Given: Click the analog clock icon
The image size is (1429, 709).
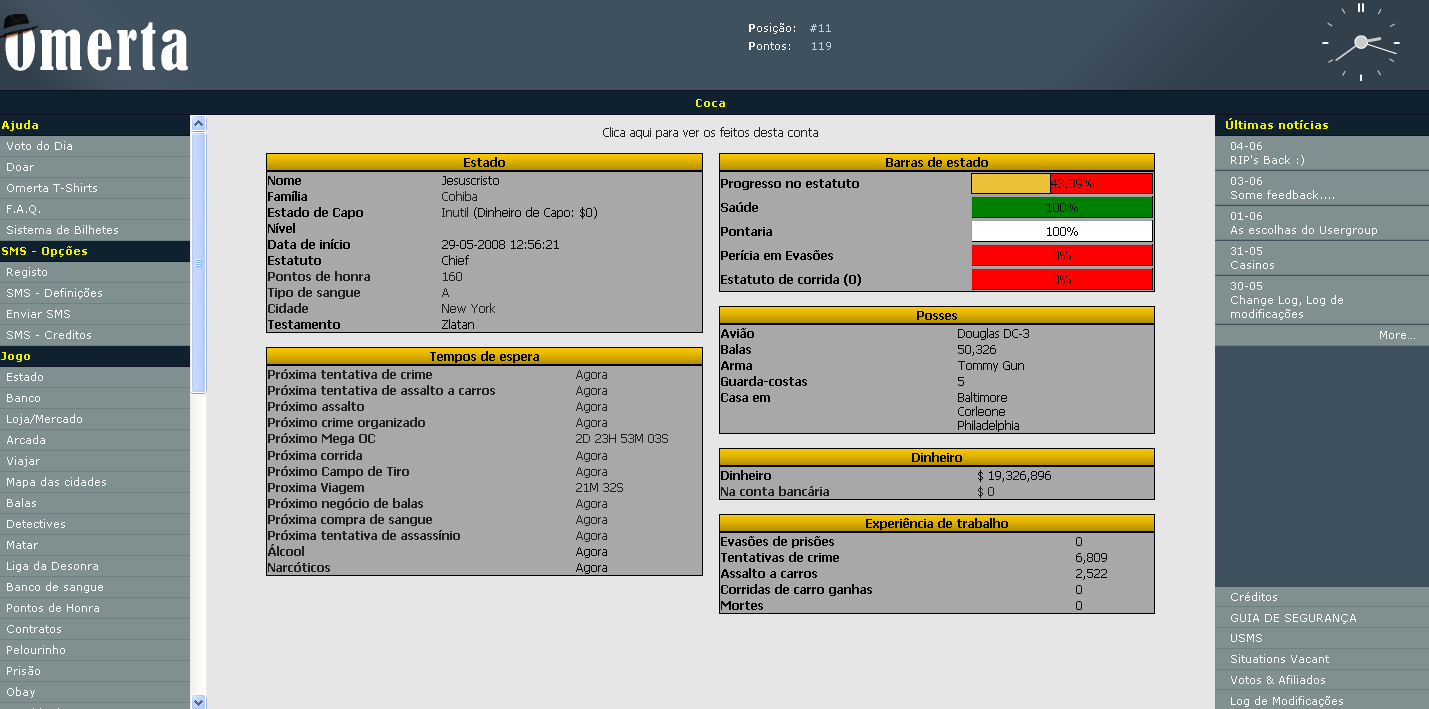Looking at the screenshot, I should pos(1360,43).
